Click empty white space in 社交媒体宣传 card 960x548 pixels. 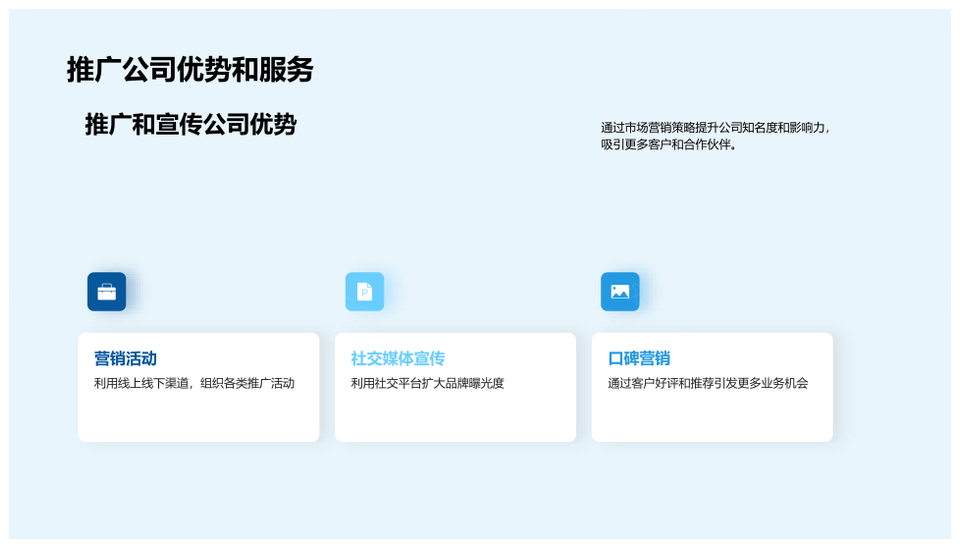pyautogui.click(x=455, y=418)
